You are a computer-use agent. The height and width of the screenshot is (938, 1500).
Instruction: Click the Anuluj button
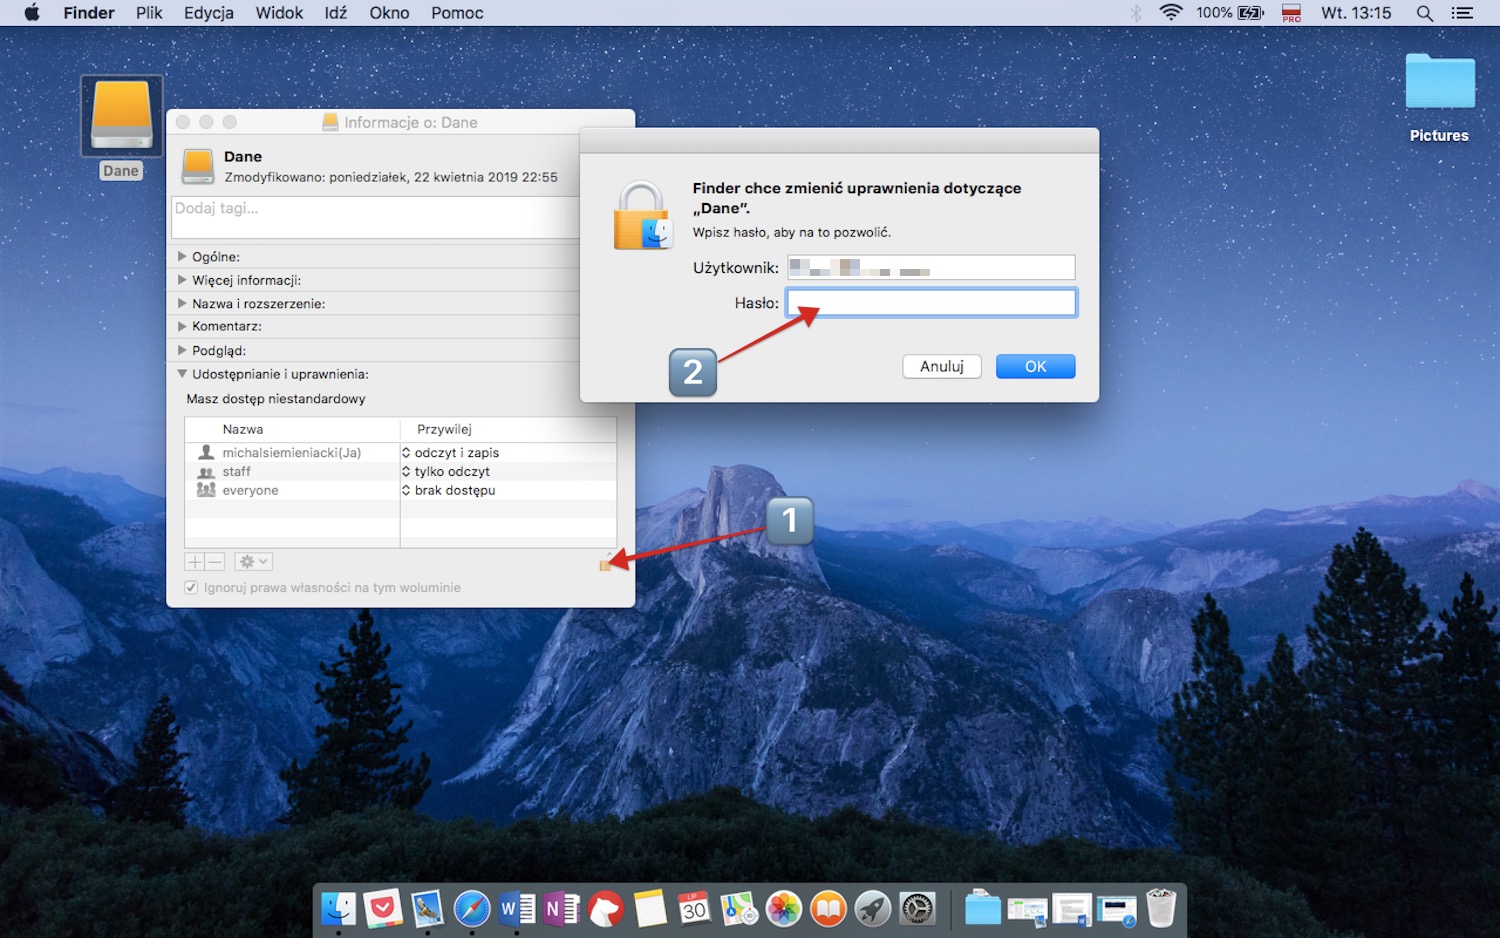[940, 366]
